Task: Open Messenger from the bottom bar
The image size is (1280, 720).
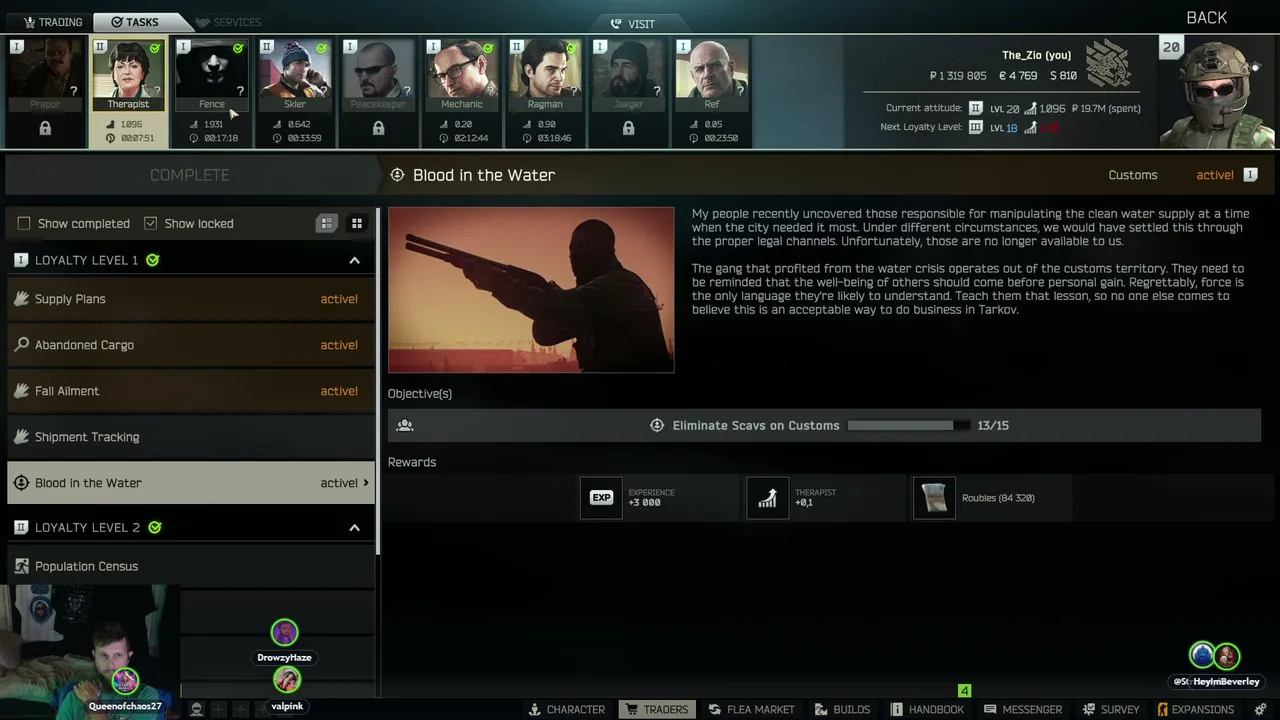Action: point(1023,709)
